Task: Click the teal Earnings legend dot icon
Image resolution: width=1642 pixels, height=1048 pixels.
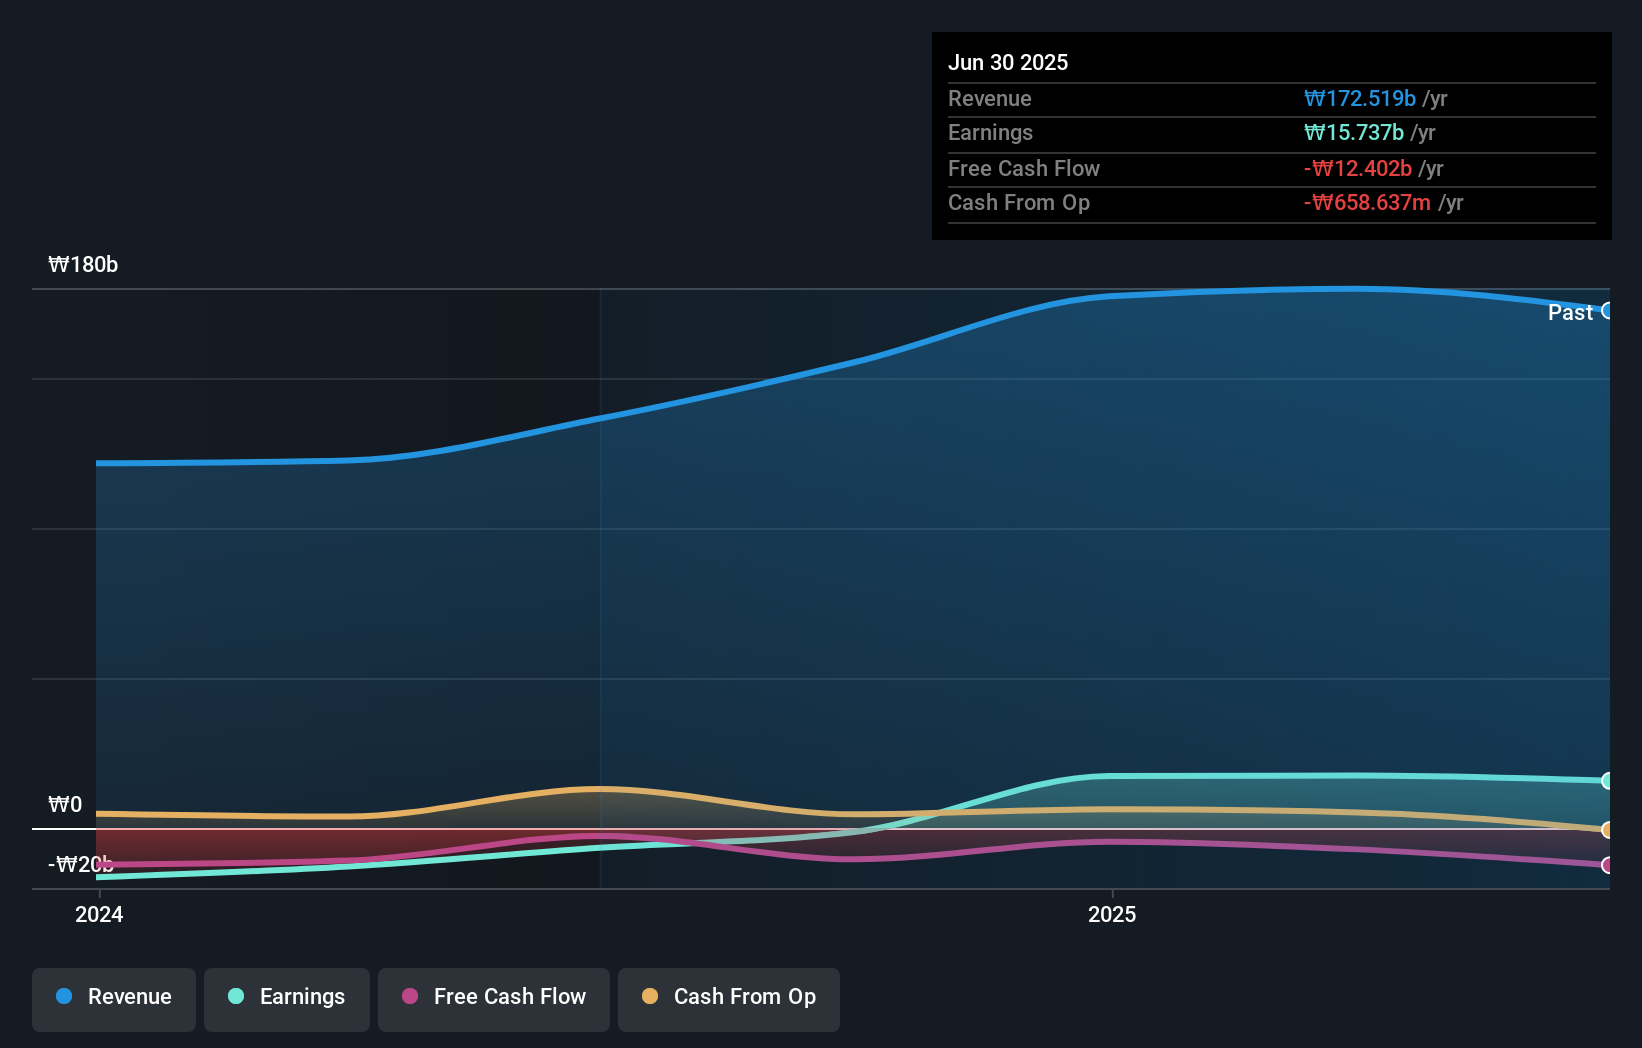Action: (x=235, y=997)
